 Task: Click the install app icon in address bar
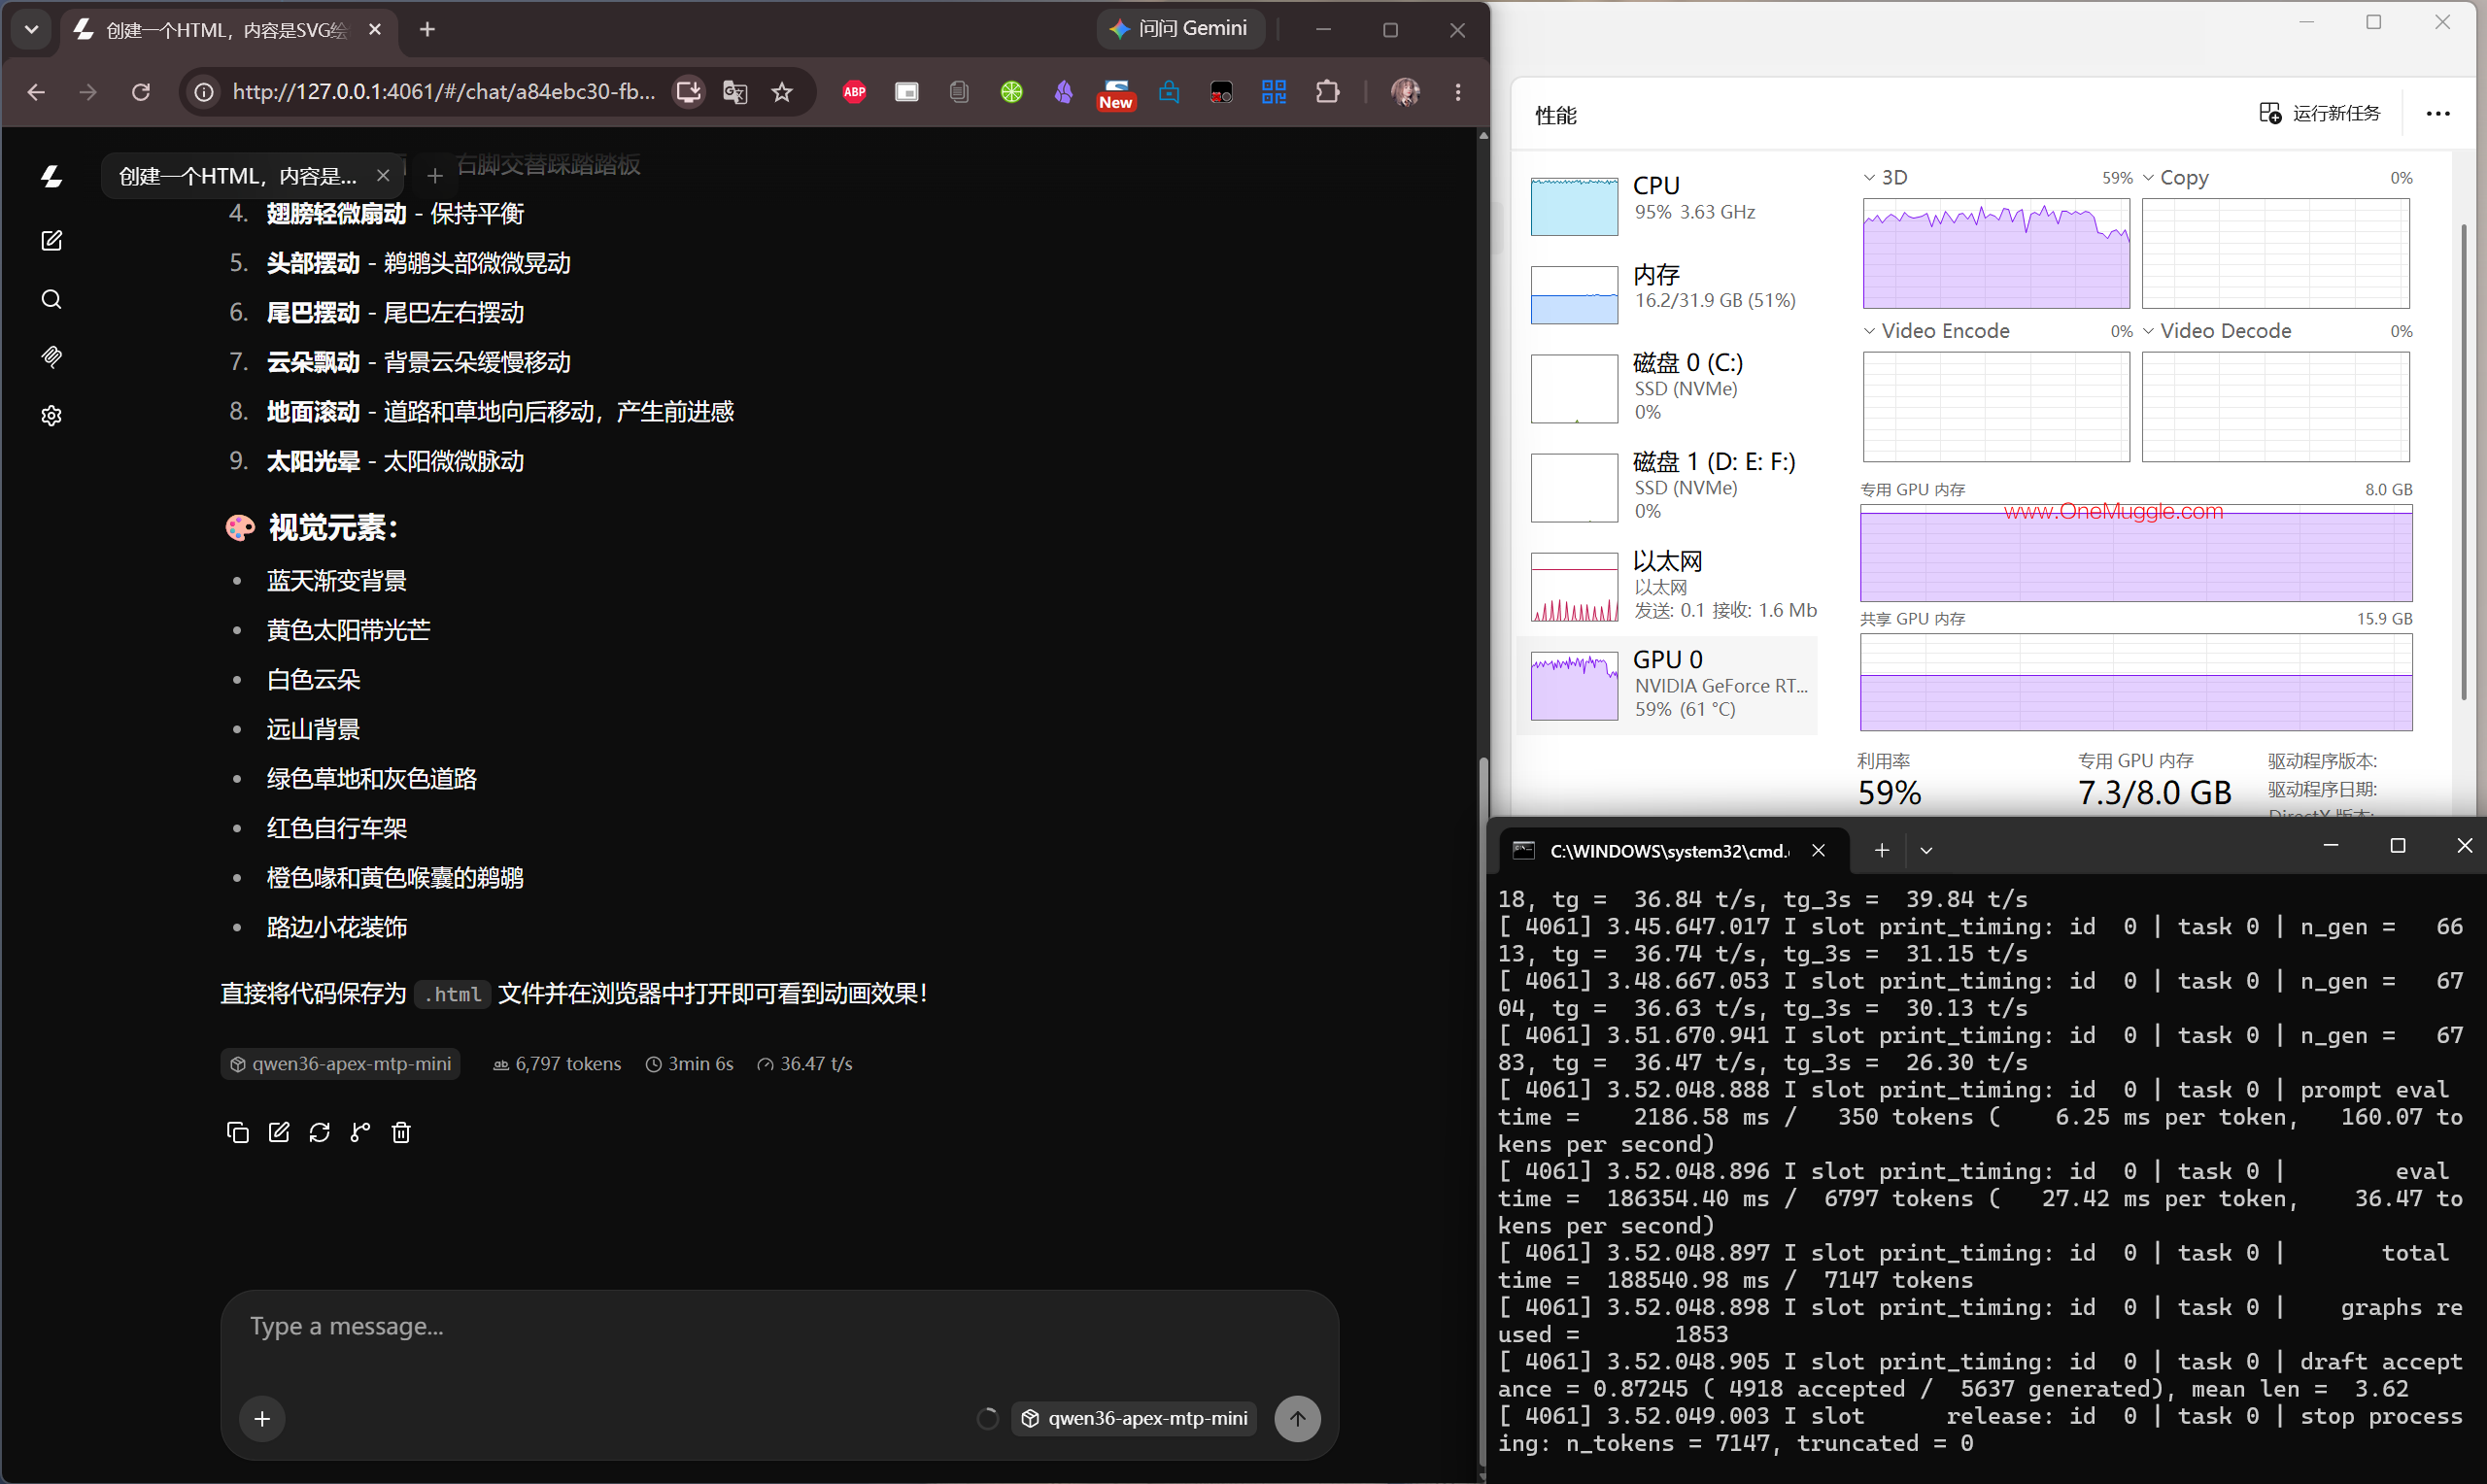tap(688, 92)
